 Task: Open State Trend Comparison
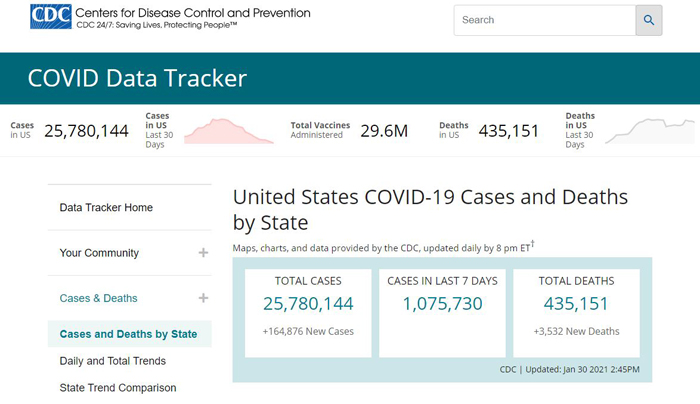[118, 387]
